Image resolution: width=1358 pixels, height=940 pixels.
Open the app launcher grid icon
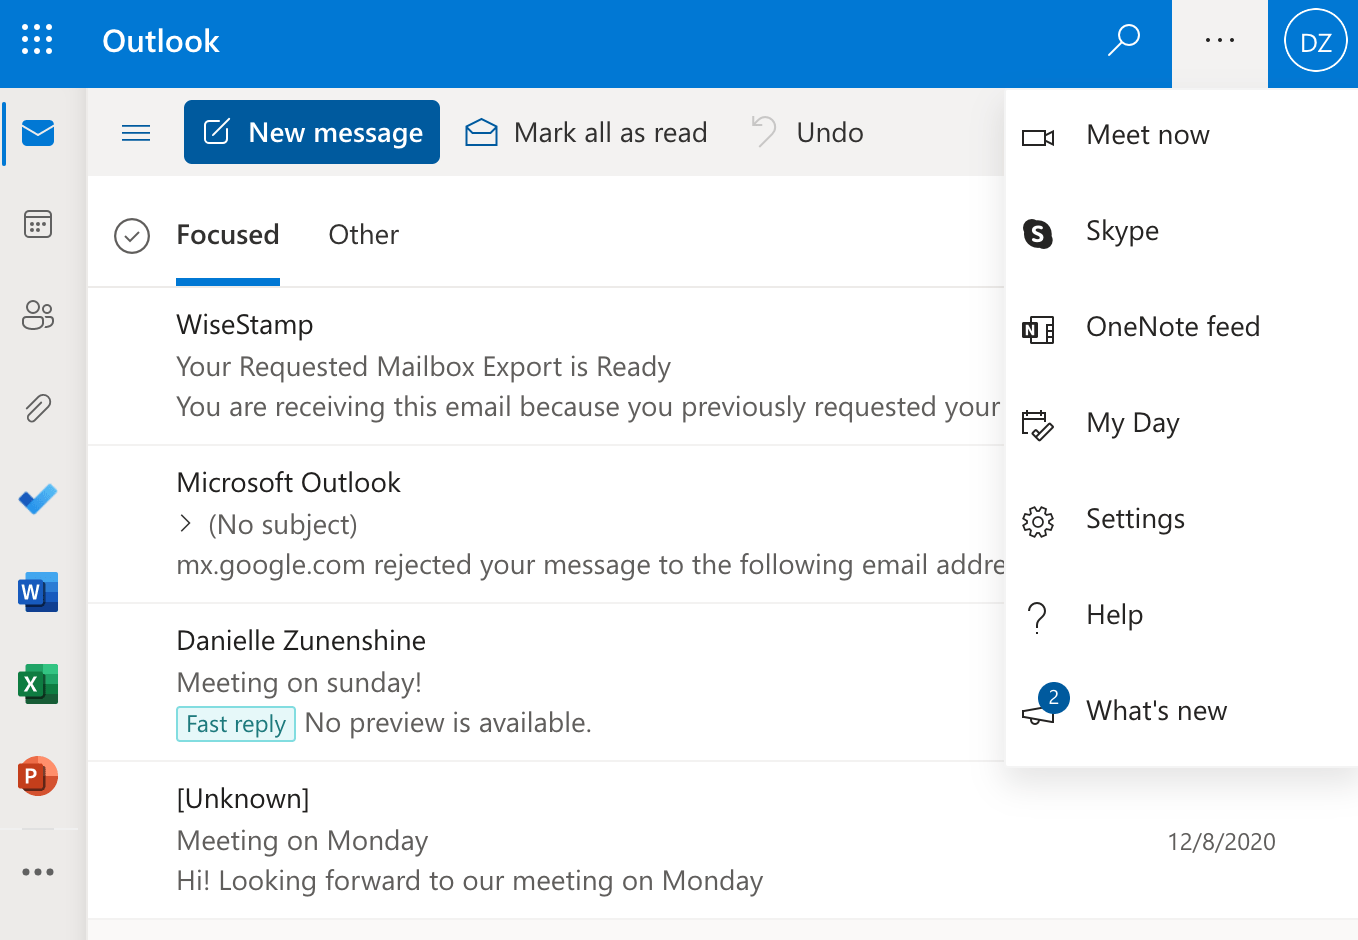click(x=38, y=40)
